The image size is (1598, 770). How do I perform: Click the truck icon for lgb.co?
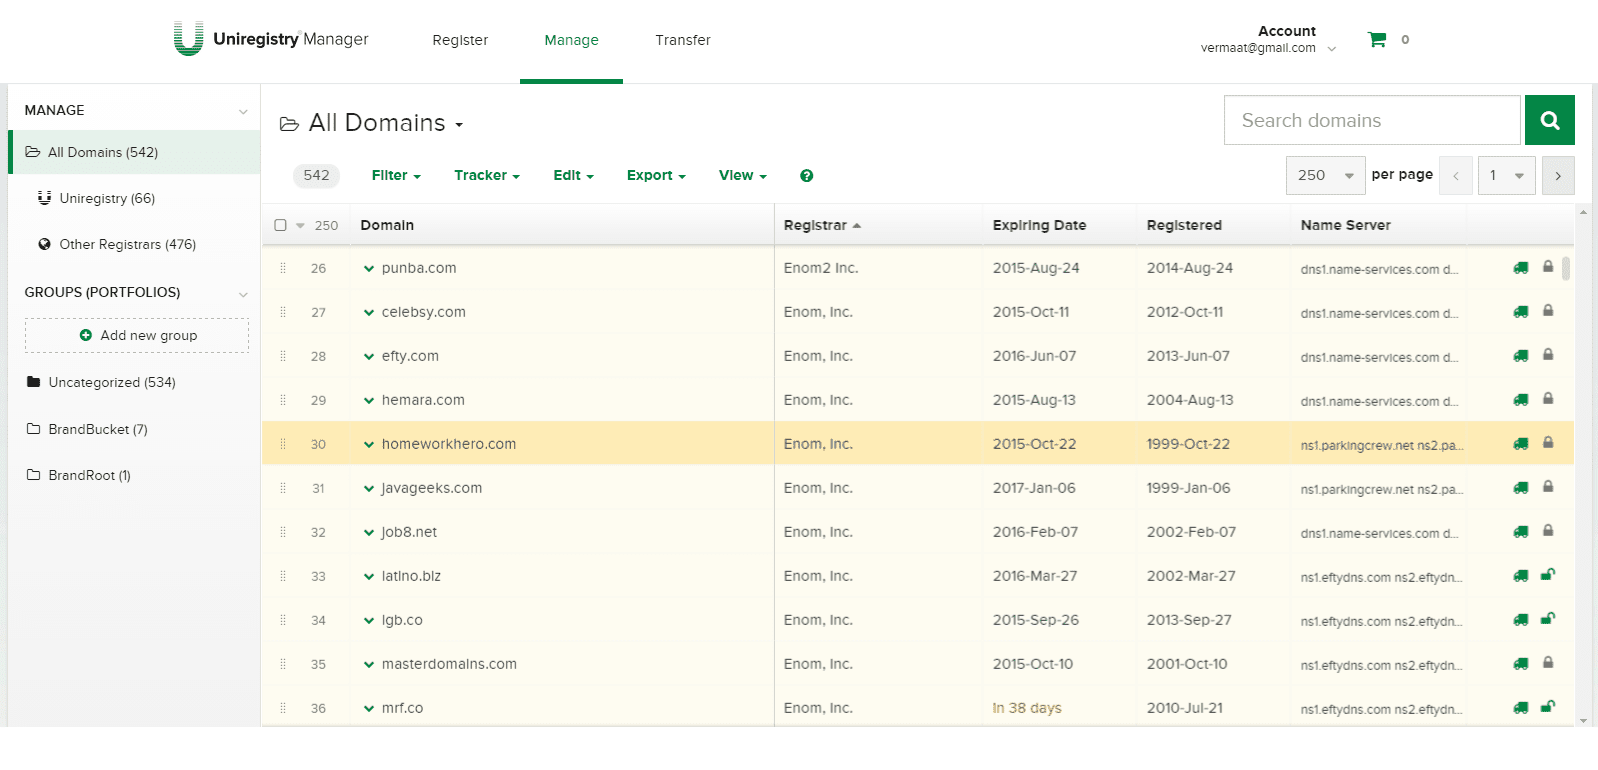(1520, 620)
